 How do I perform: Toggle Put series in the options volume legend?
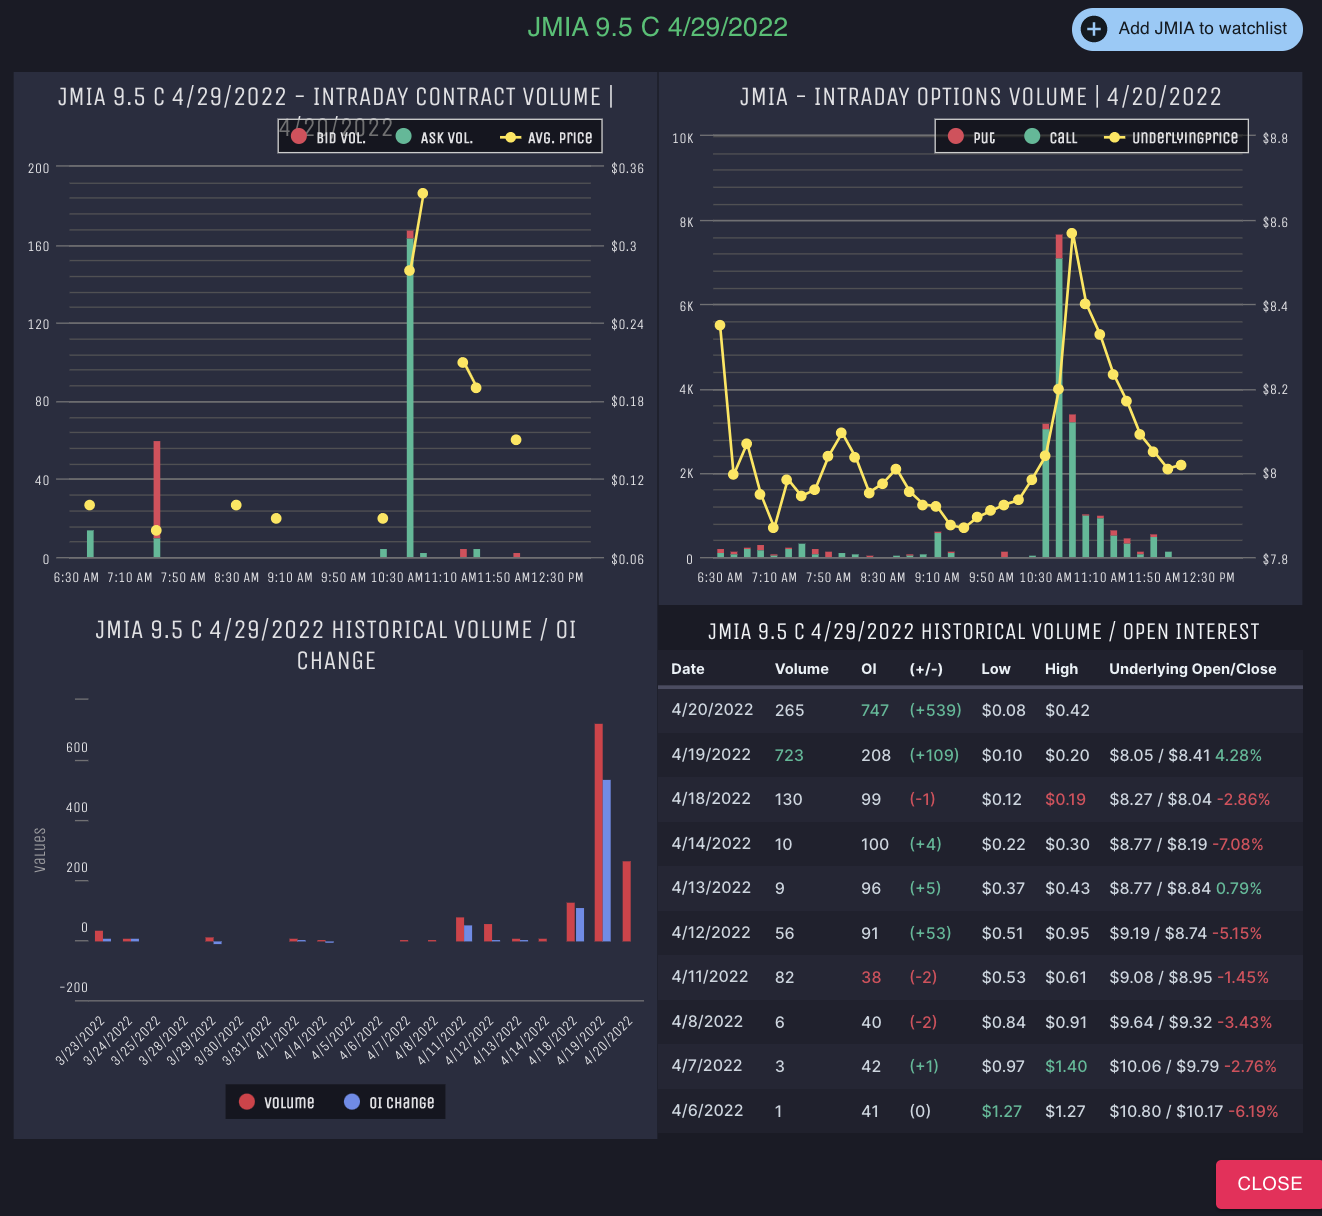coord(971,137)
